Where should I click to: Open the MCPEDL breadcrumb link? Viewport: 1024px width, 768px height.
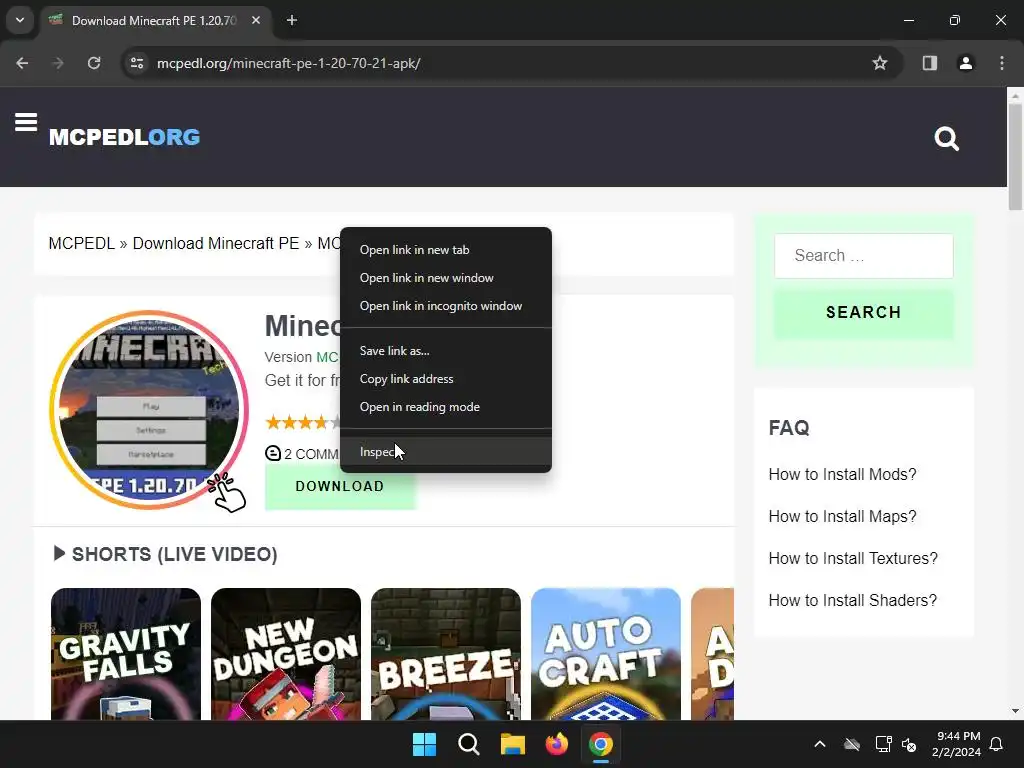(82, 244)
